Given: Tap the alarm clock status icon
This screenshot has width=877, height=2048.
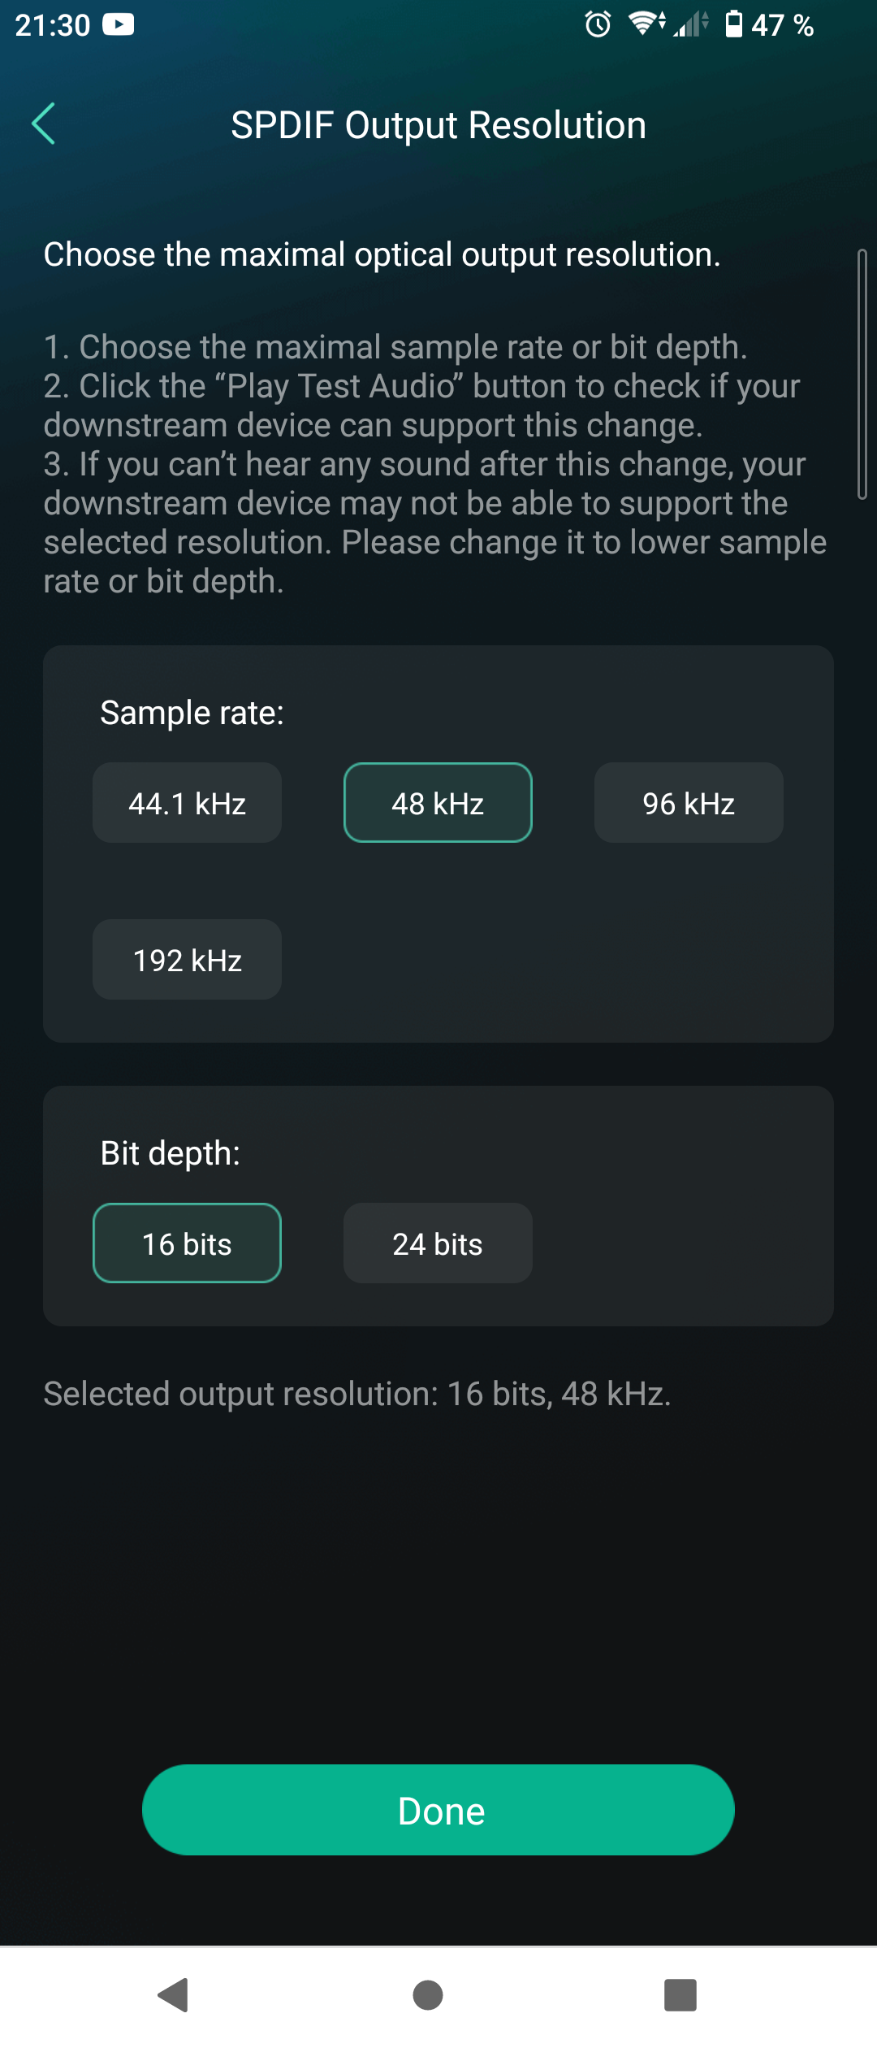Looking at the screenshot, I should (598, 24).
